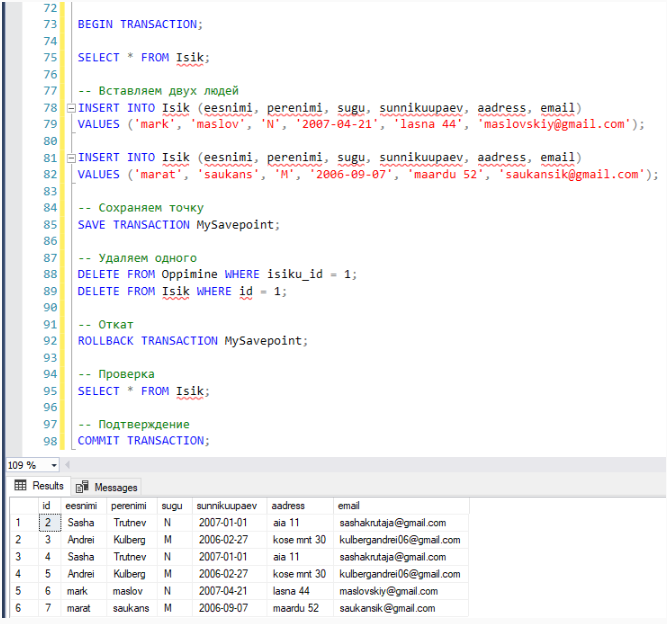Click the maardu 52 address cell
This screenshot has height=624, width=667.
pyautogui.click(x=297, y=608)
